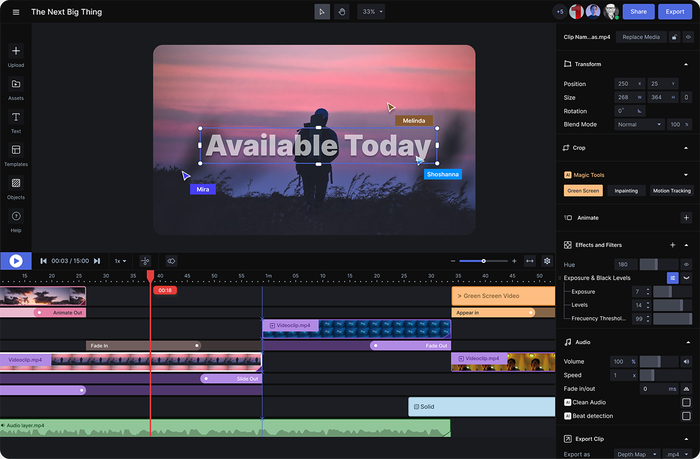Toggle visibility of the Hue effect
The height and width of the screenshot is (459, 700).
tap(686, 264)
